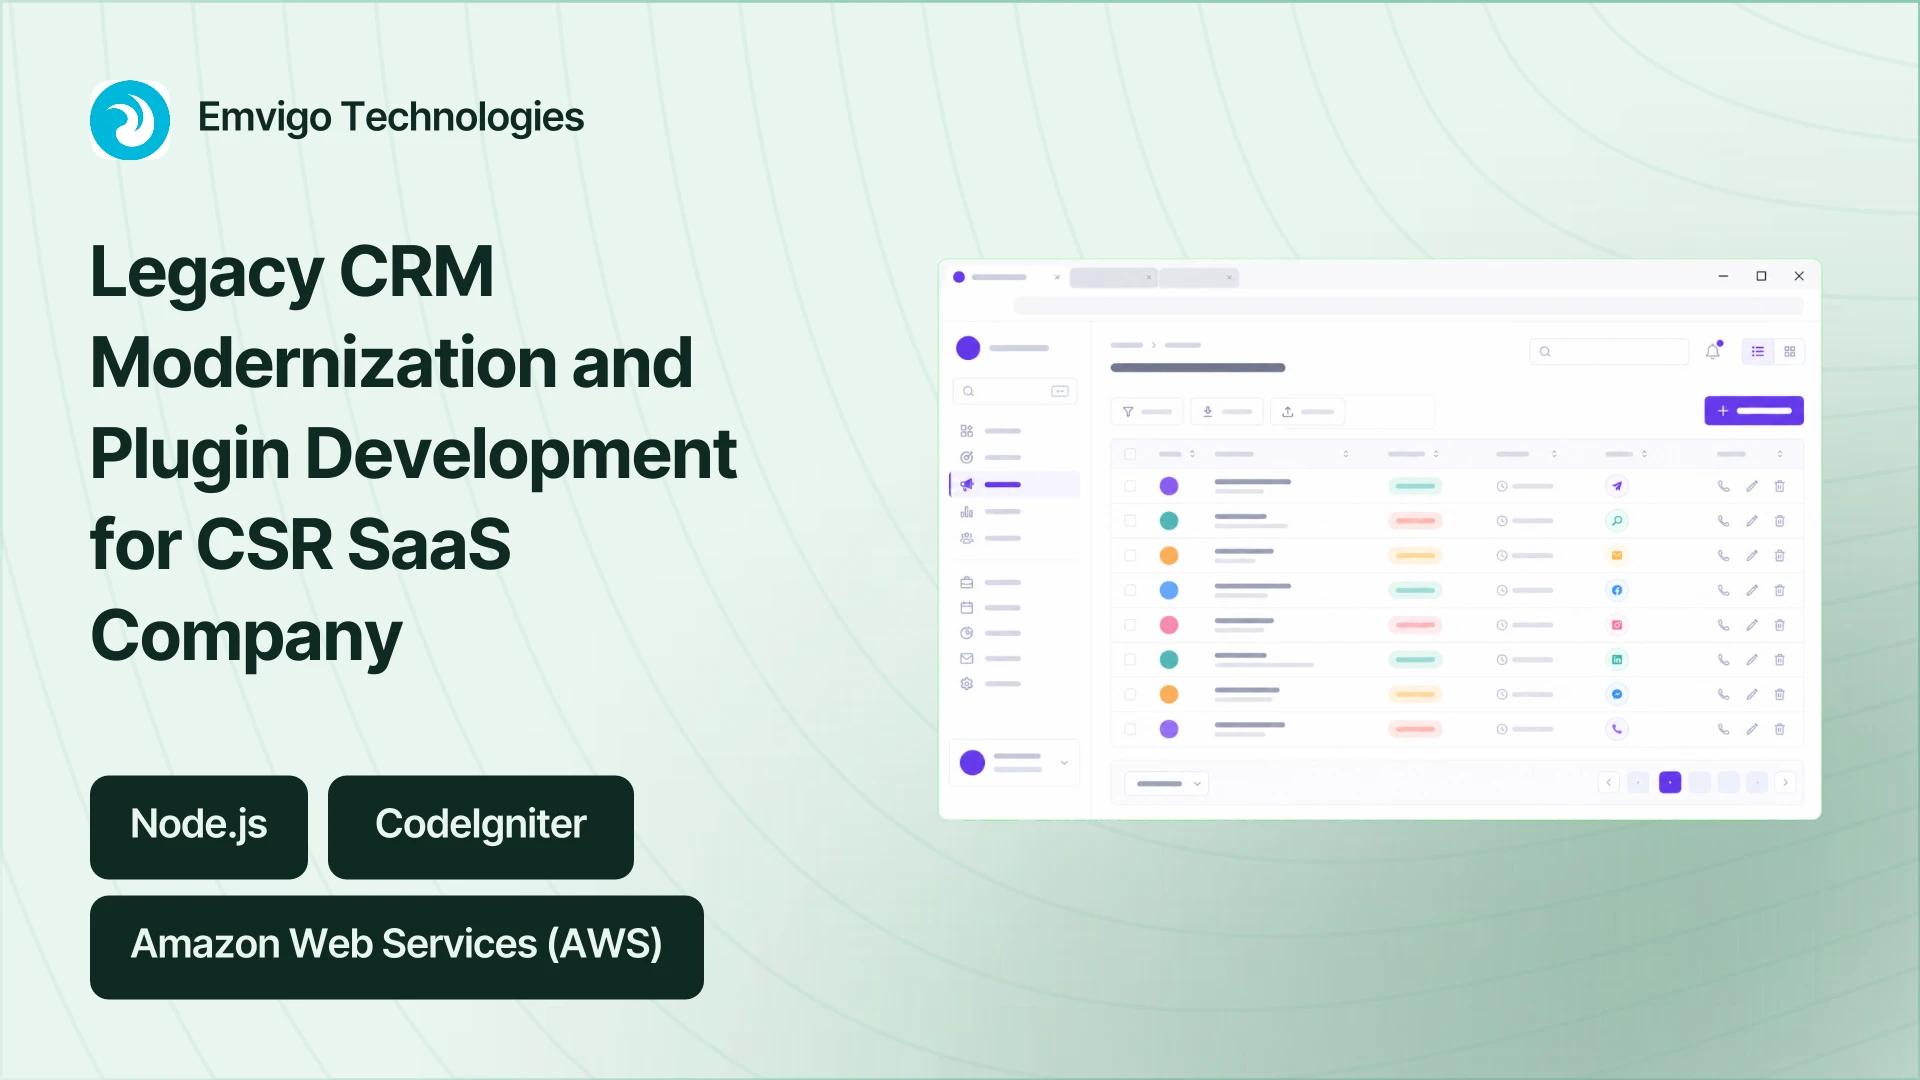Click the purple add (+) button
This screenshot has height=1080, width=1920.
(1754, 411)
